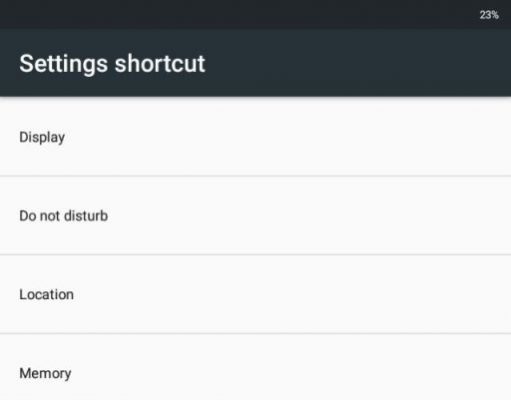Screen dimensions: 511x400
Task: Add the Memory settings shortcut
Action: click(255, 367)
